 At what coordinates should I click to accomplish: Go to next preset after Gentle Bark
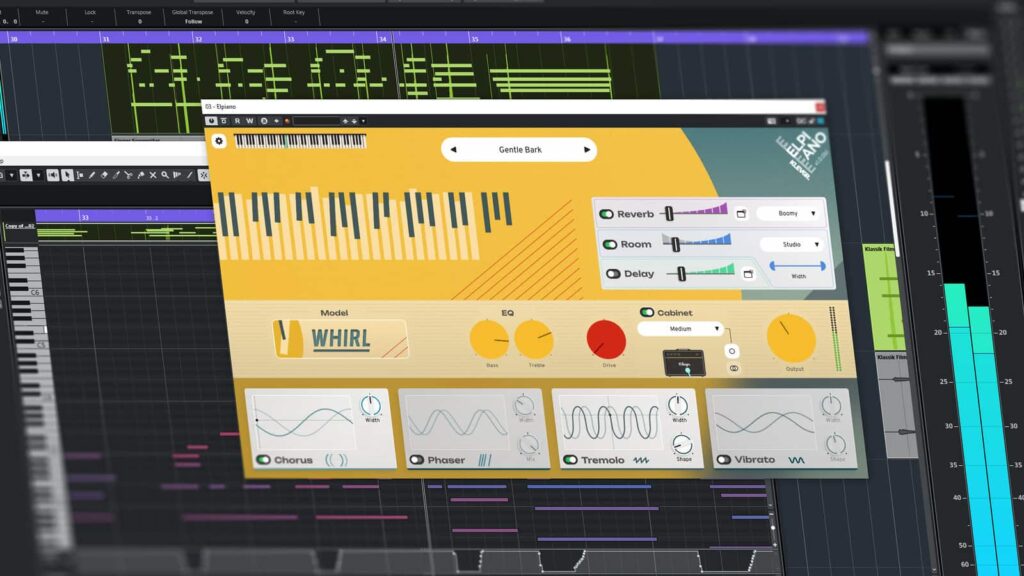[587, 150]
